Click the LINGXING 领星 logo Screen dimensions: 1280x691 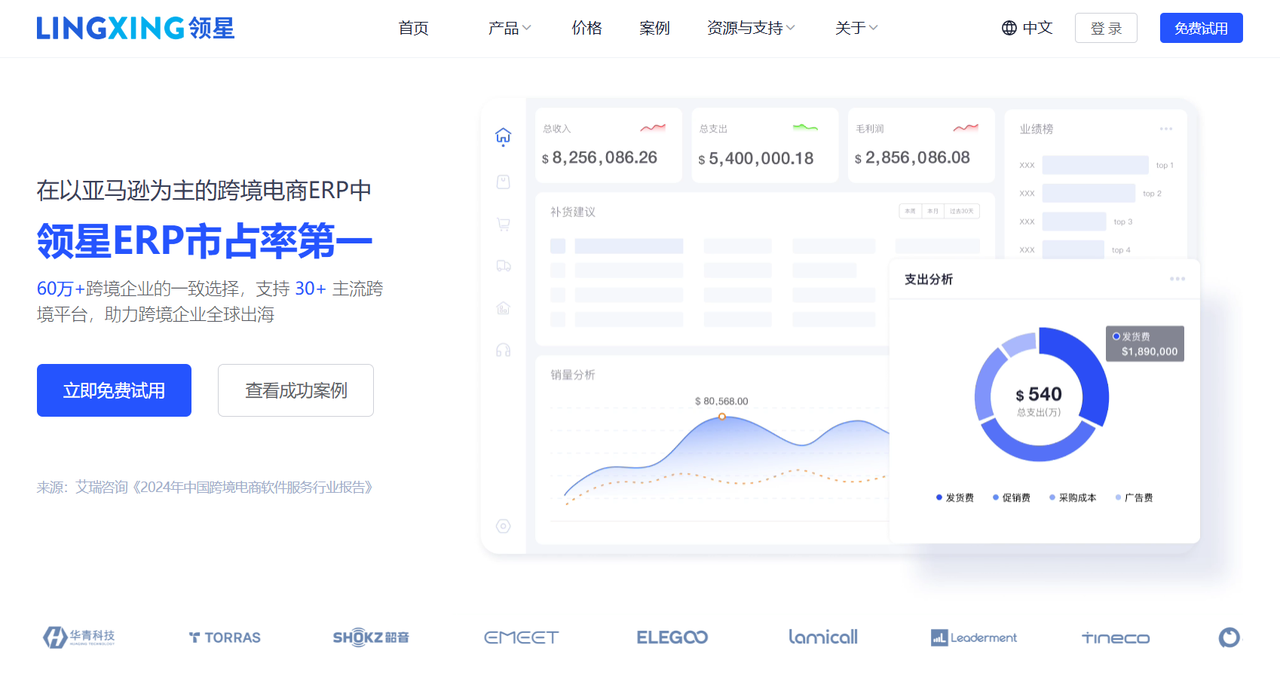coord(135,28)
